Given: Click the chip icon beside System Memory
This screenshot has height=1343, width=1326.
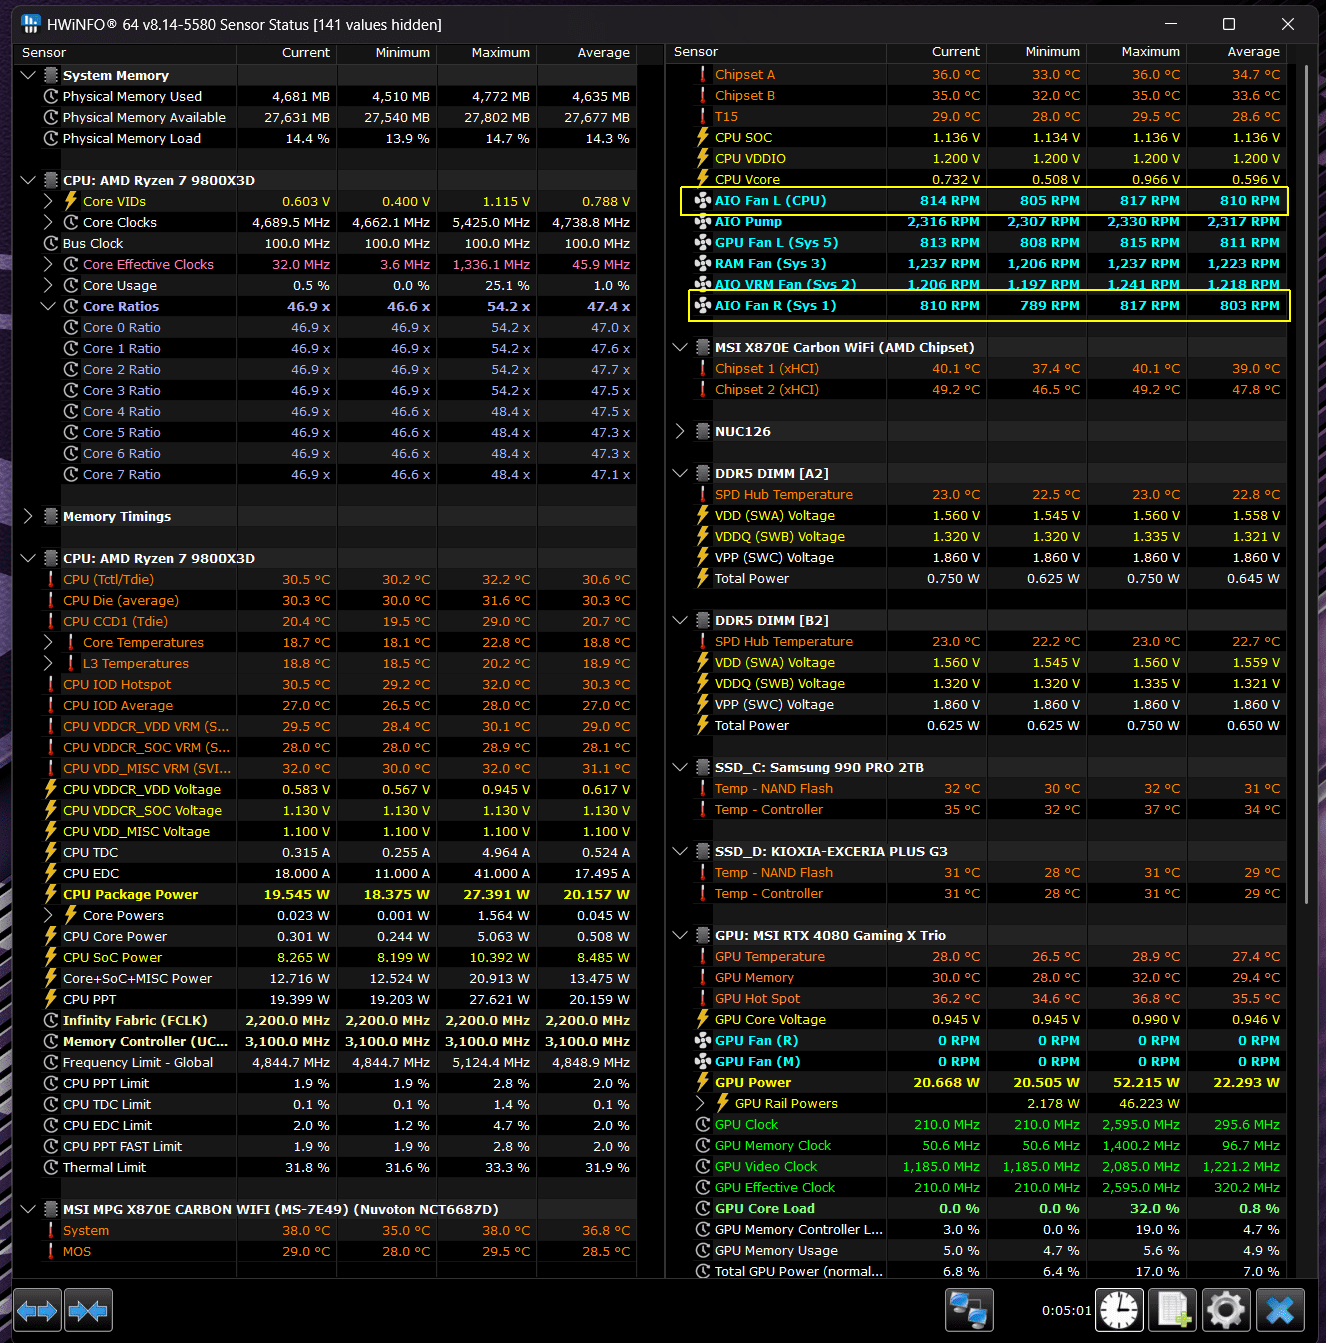Looking at the screenshot, I should click(51, 75).
